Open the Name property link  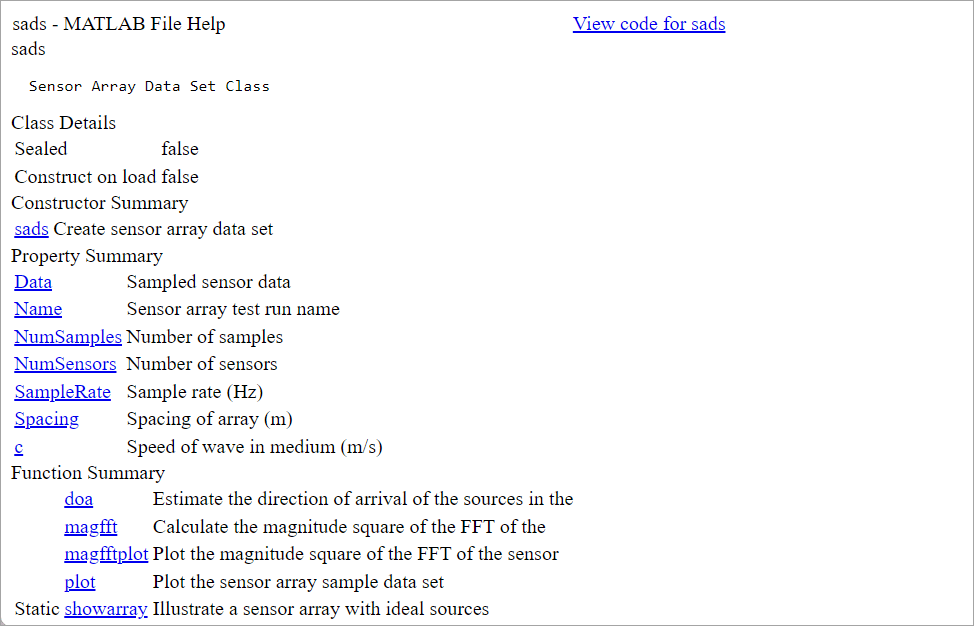click(38, 309)
